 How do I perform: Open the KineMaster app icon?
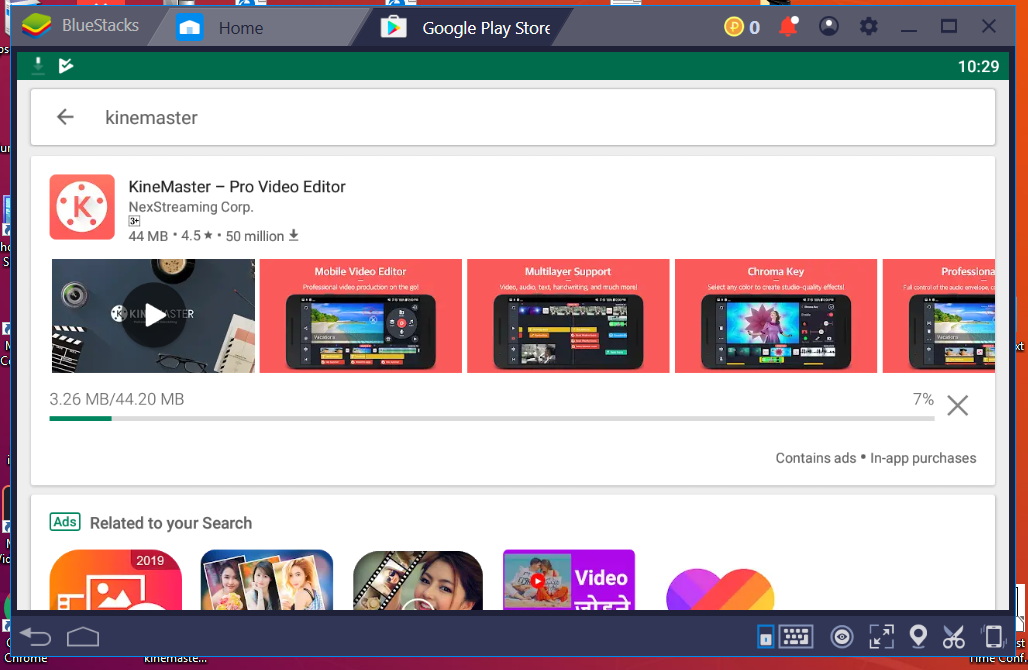[82, 207]
